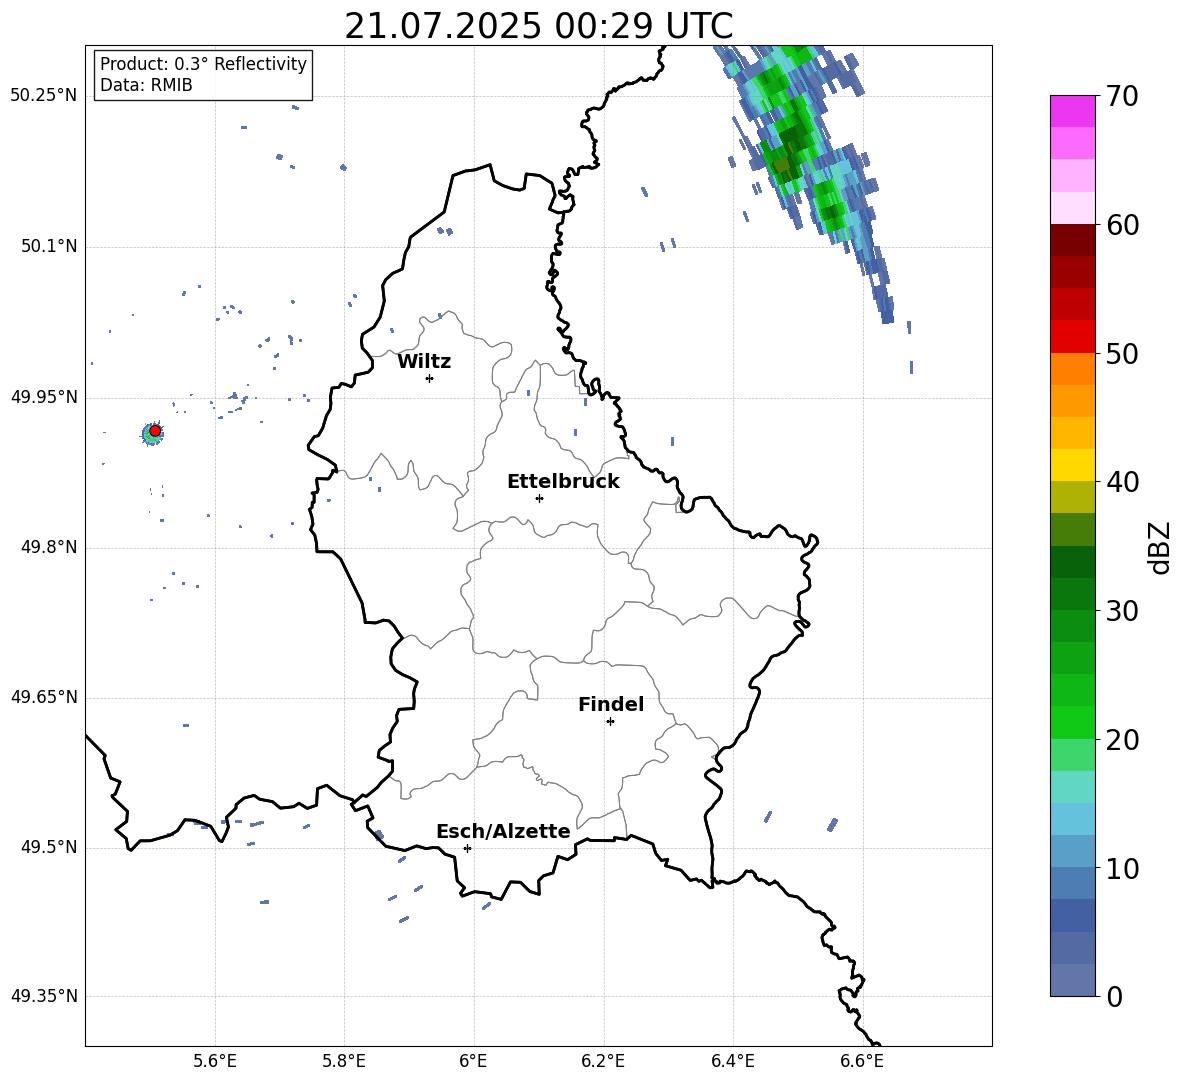This screenshot has height=1081, width=1184.
Task: Click the 6.6°E longitude label
Action: pos(862,1061)
